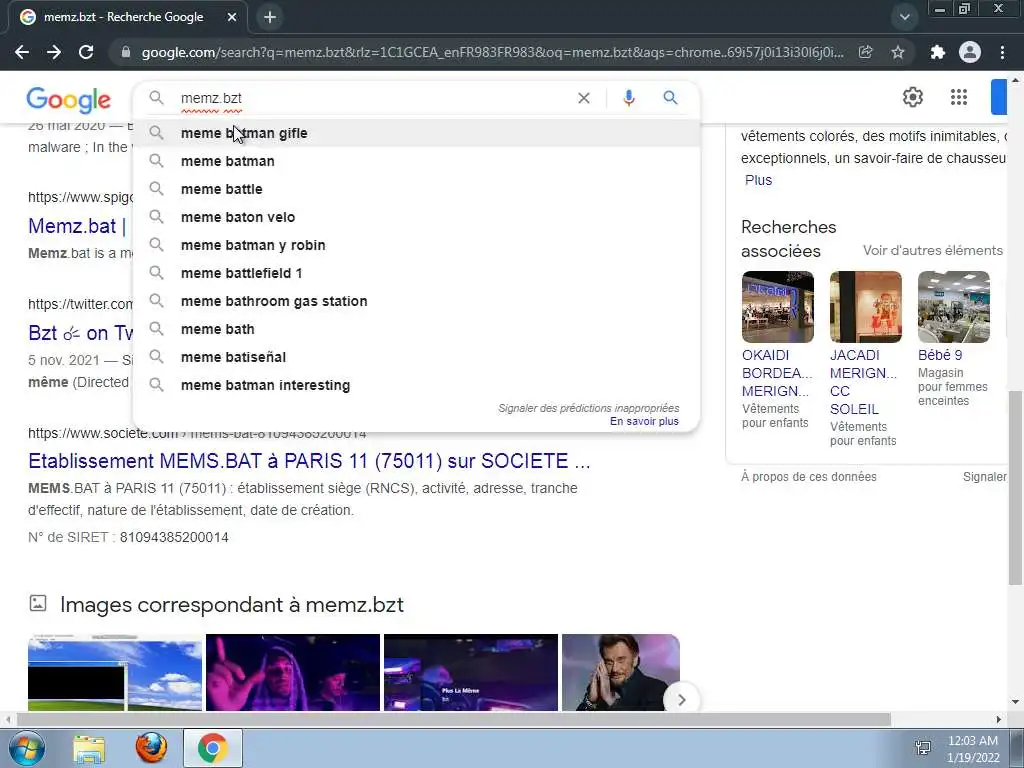Click the horizontal scrollbar thumb
This screenshot has height=768, width=1024.
(454, 720)
